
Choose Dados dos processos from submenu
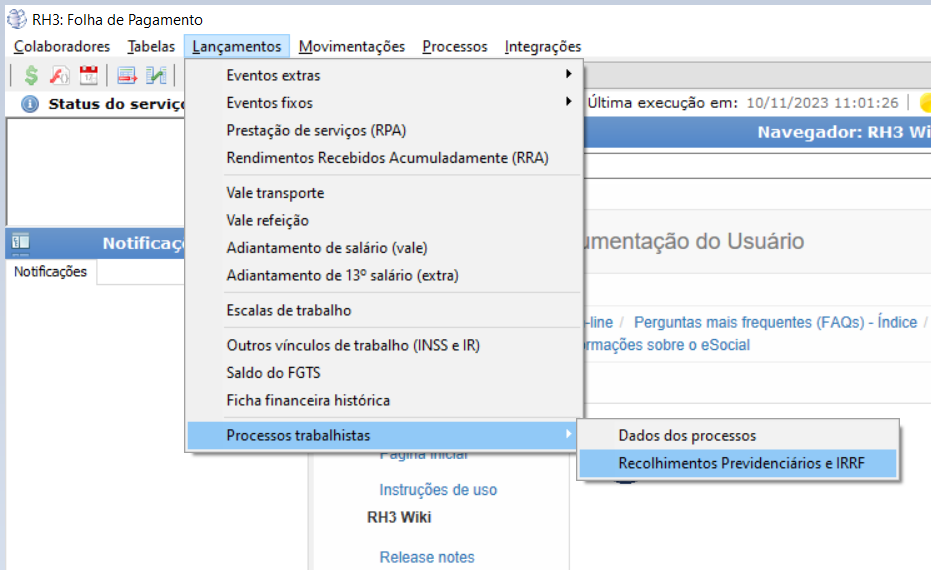(687, 435)
